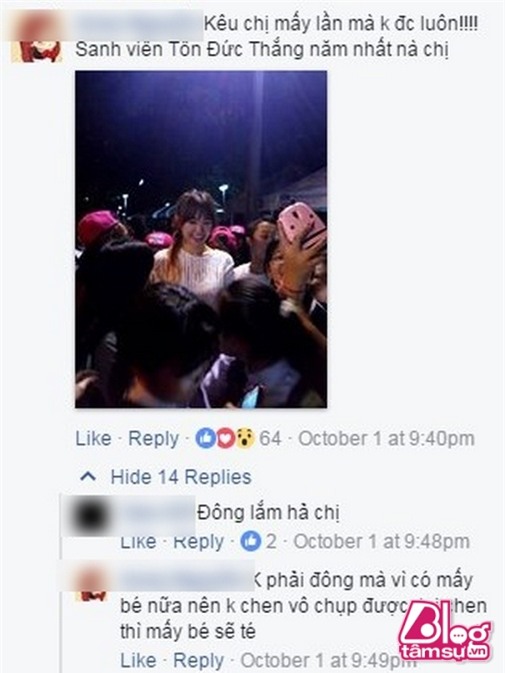Image resolution: width=505 pixels, height=673 pixels.
Task: Open the October 1 at 9:40pm timestamp
Action: click(386, 439)
